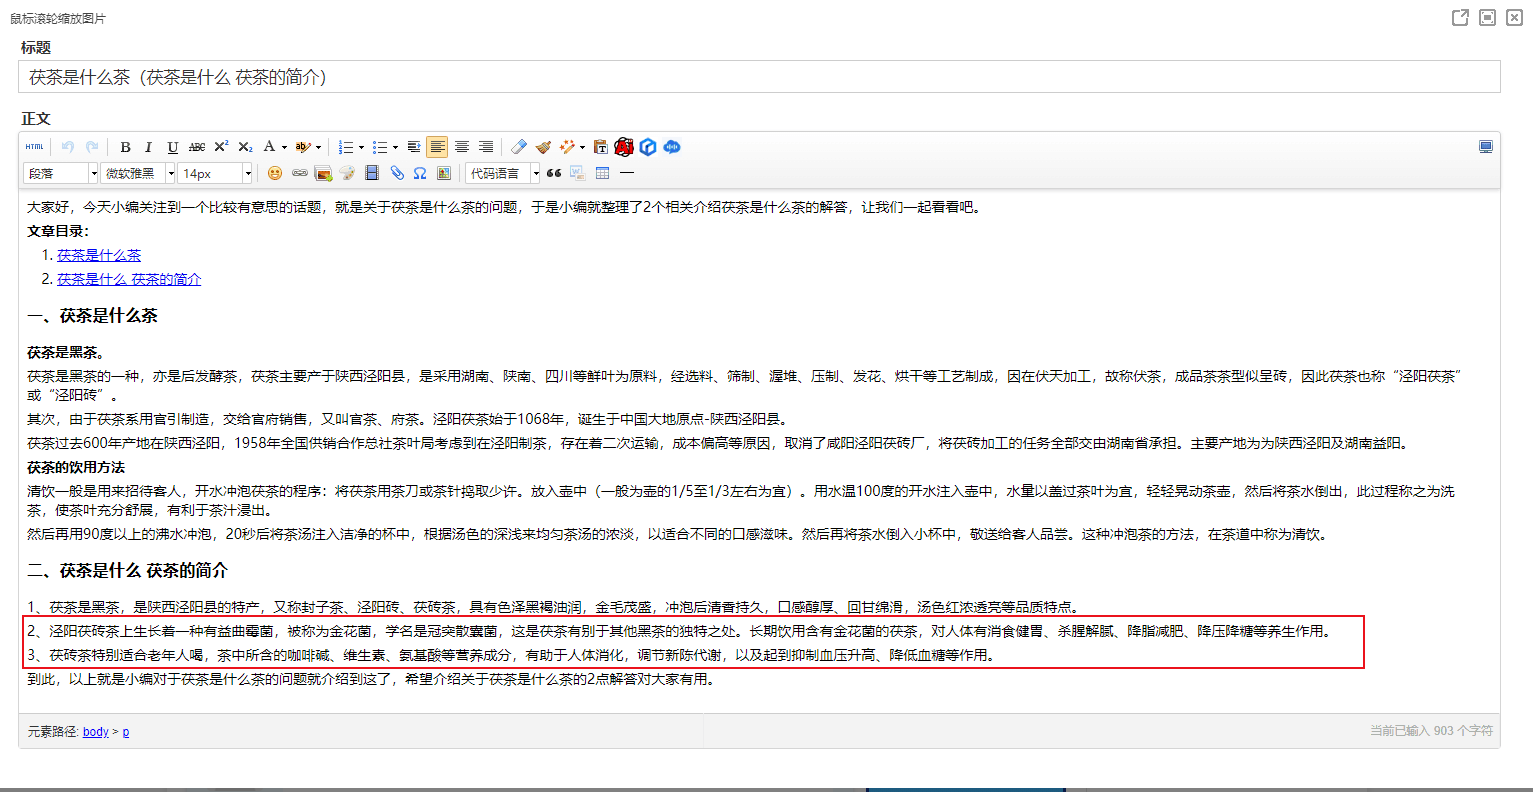Click the redo arrow icon
This screenshot has width=1533, height=792.
(x=92, y=147)
